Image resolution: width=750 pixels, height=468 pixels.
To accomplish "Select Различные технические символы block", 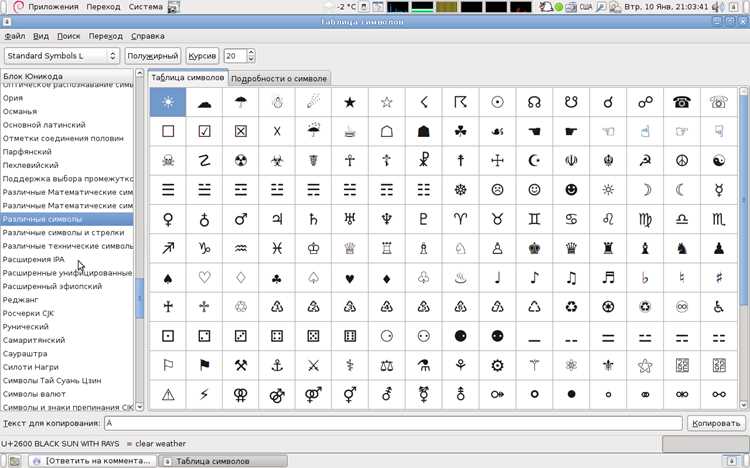I will [x=67, y=246].
